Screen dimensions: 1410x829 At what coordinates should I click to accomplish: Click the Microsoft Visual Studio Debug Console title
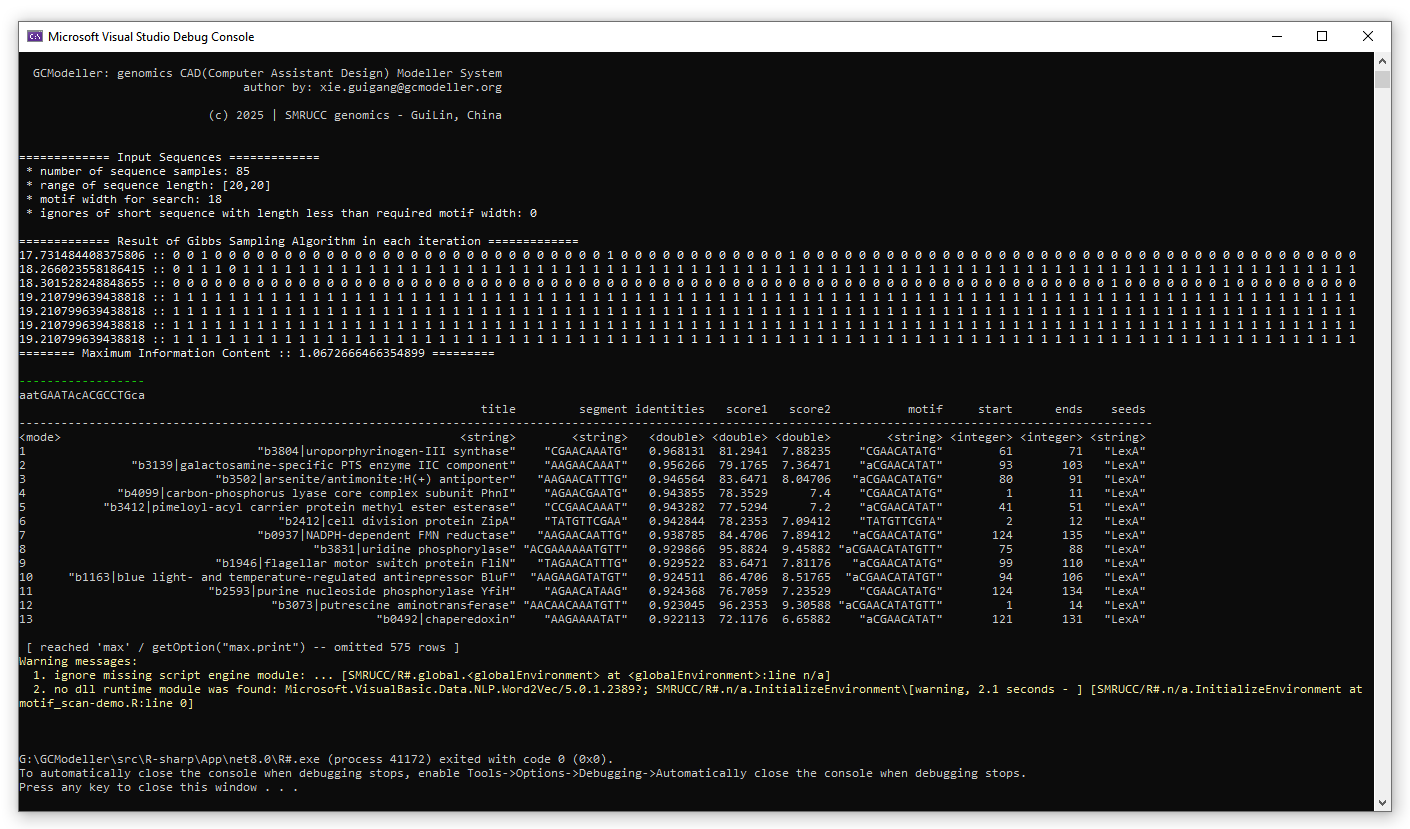tap(151, 37)
